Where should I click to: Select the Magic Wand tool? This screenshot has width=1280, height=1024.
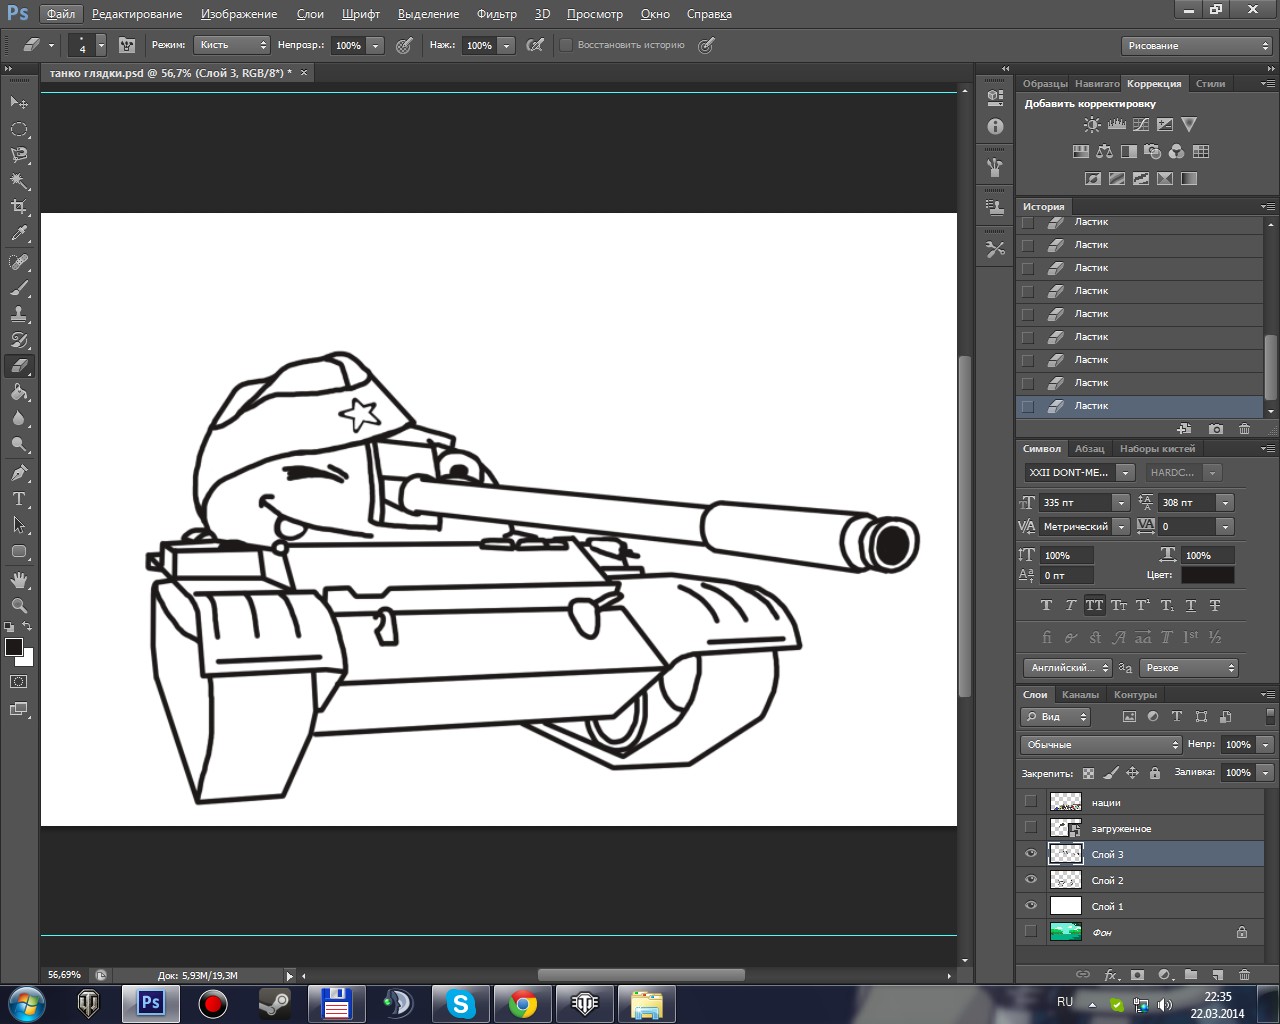(19, 181)
